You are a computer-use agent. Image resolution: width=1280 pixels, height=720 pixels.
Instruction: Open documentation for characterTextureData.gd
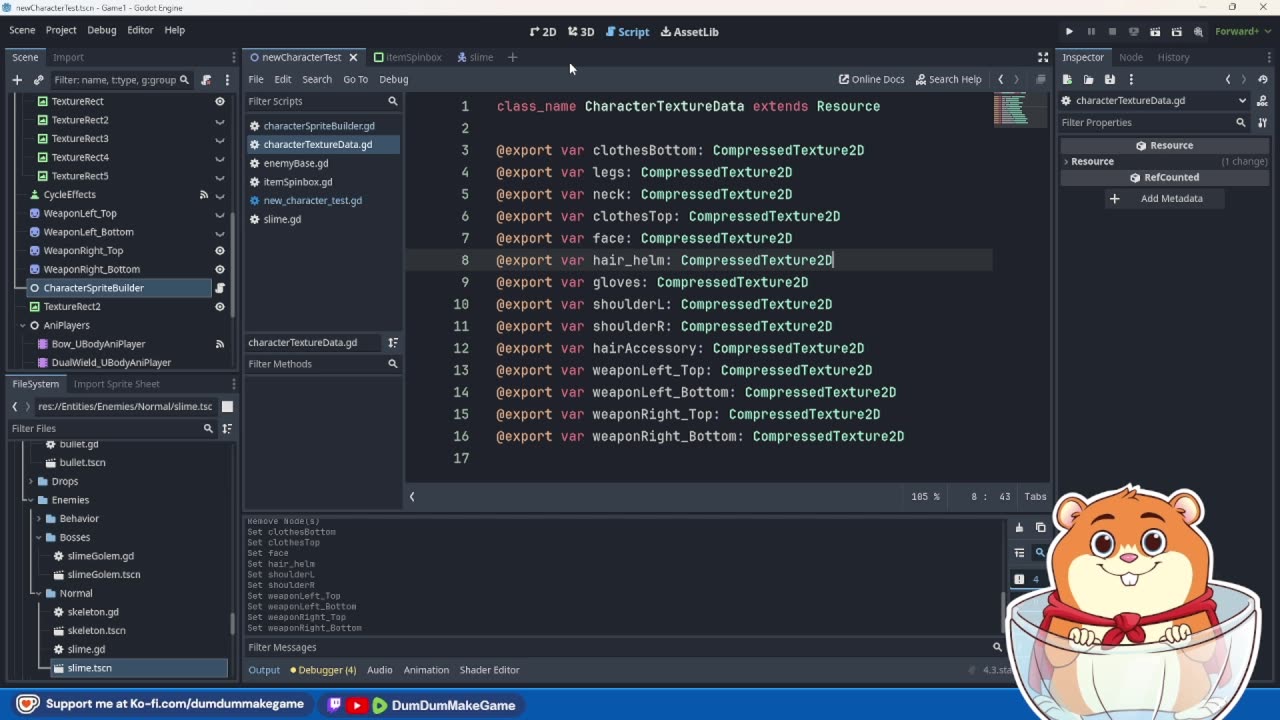pos(1262,101)
